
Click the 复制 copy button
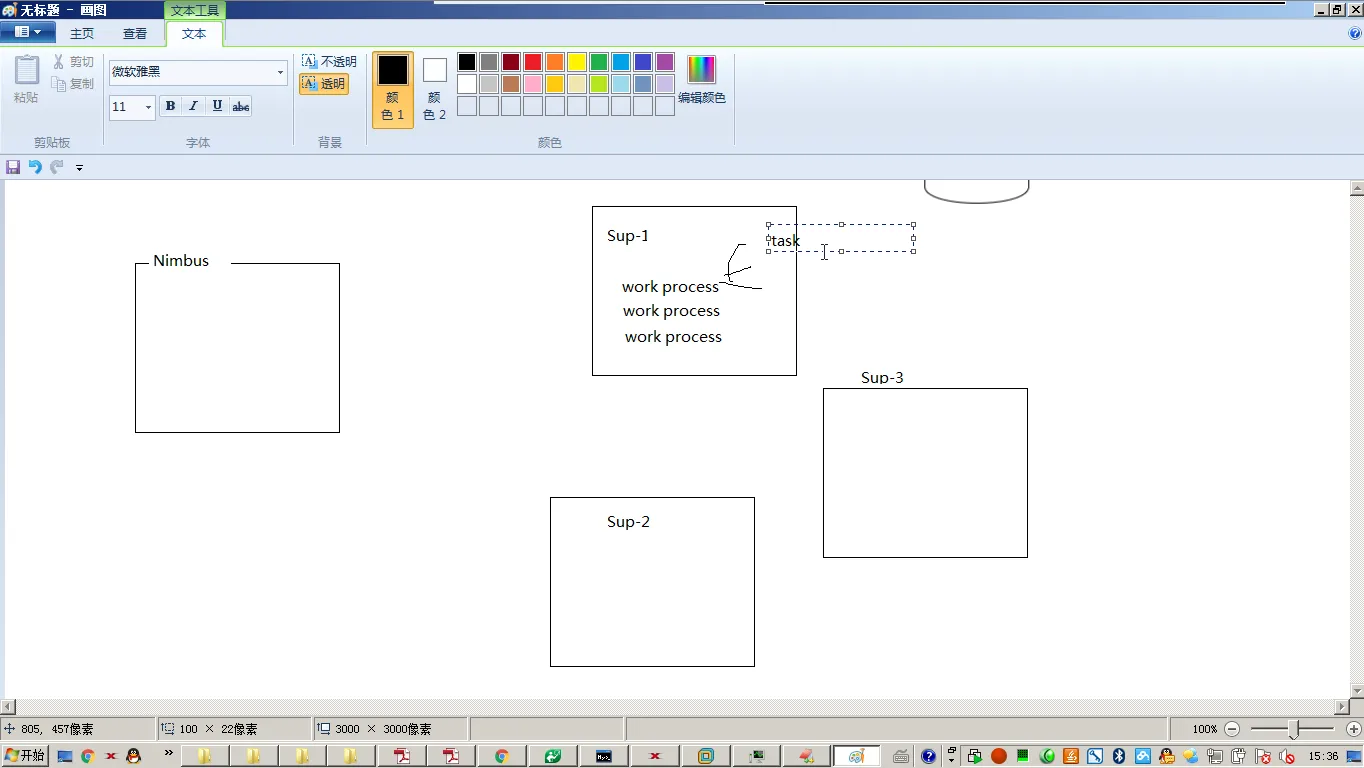tap(74, 84)
